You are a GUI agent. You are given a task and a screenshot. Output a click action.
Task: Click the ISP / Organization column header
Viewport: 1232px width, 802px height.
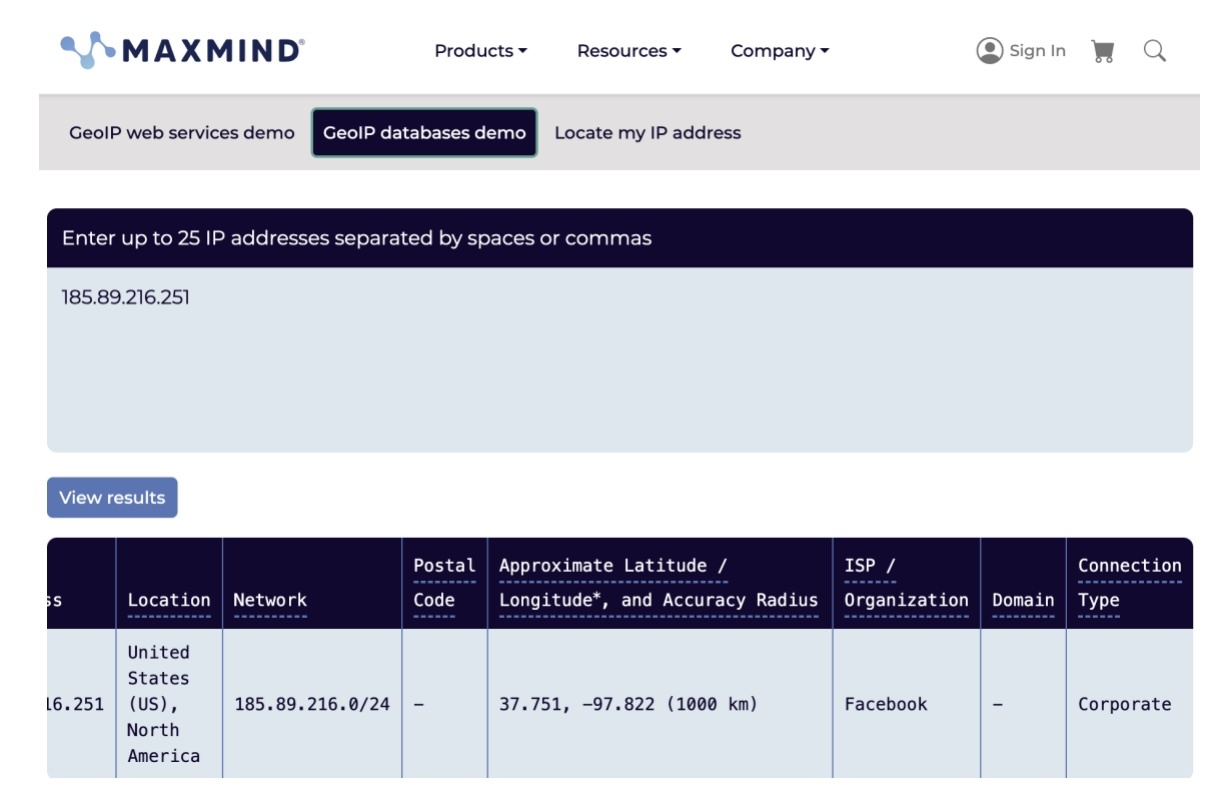906,583
